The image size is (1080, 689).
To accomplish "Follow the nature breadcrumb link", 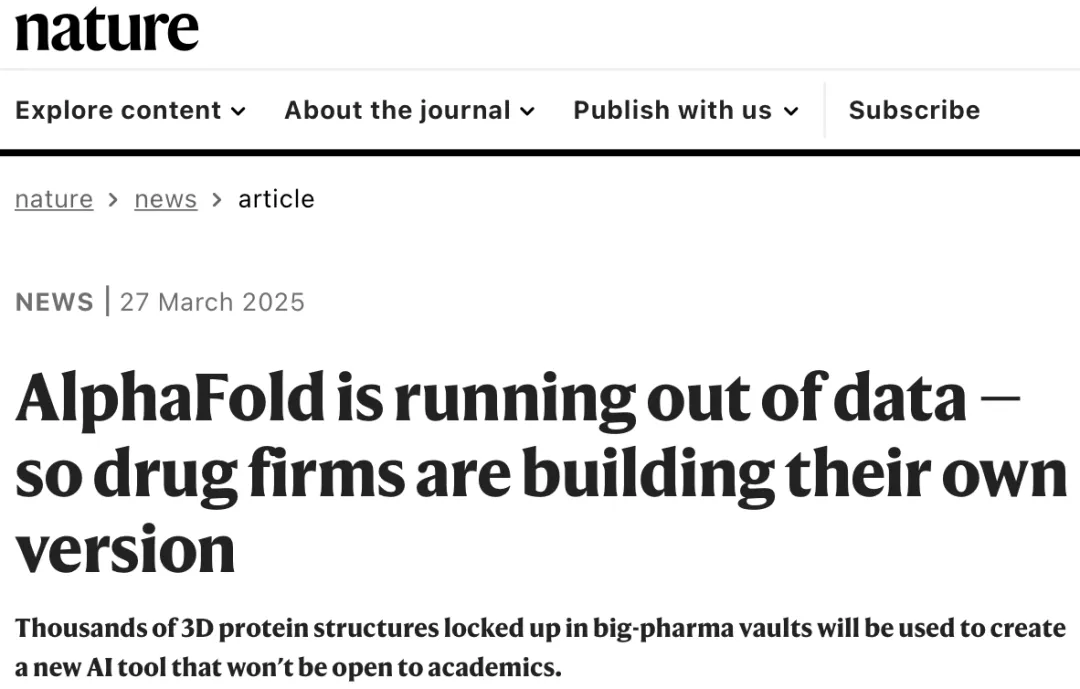I will 54,199.
